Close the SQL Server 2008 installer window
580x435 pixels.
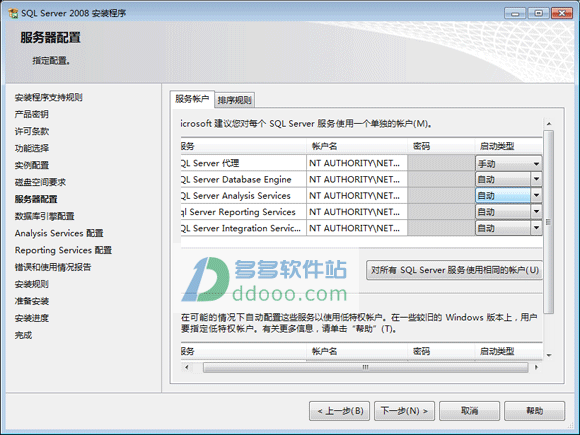tap(562, 13)
